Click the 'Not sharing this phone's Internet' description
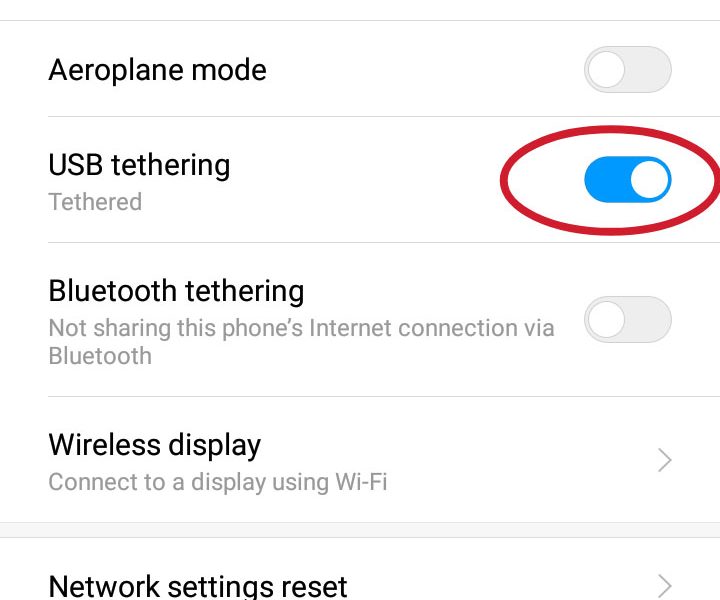 301,342
